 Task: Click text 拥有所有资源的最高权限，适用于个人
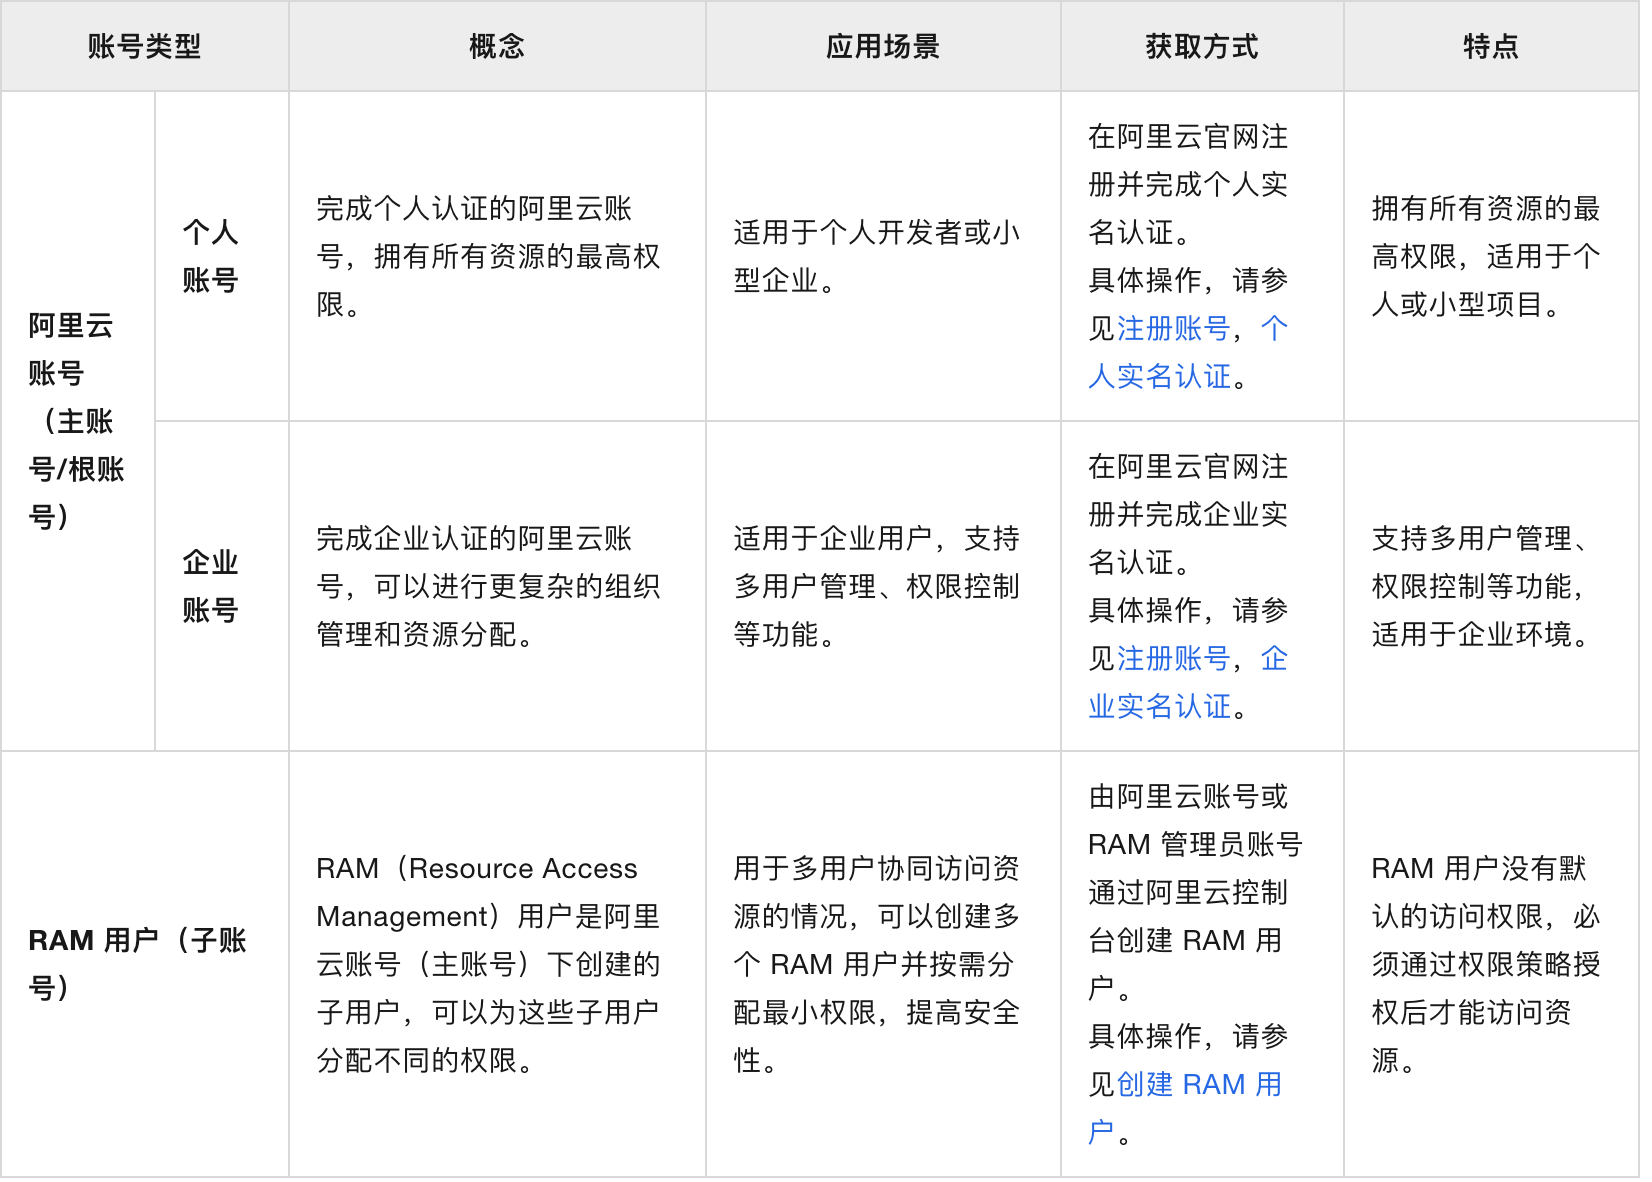point(1486,256)
